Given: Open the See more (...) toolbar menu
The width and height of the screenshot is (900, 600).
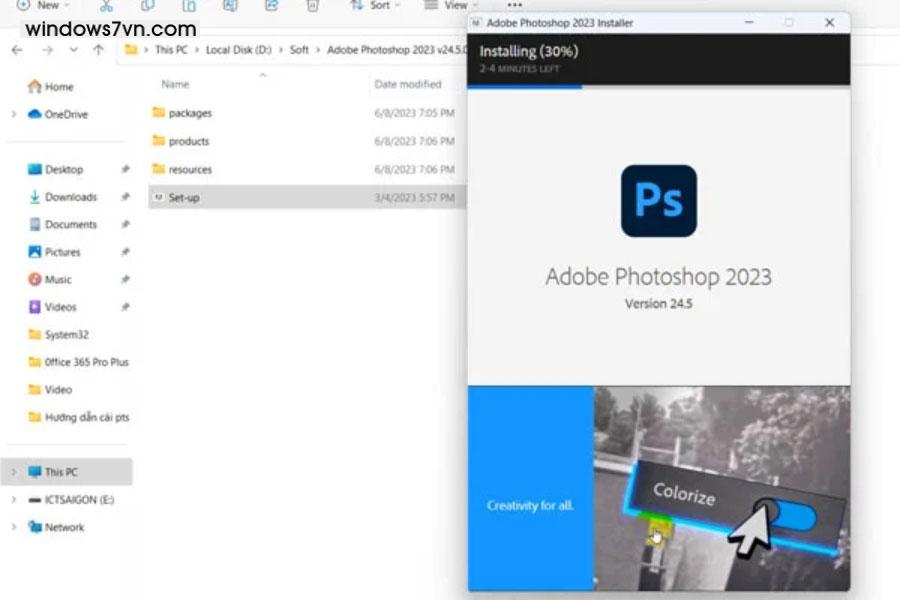Looking at the screenshot, I should point(514,6).
